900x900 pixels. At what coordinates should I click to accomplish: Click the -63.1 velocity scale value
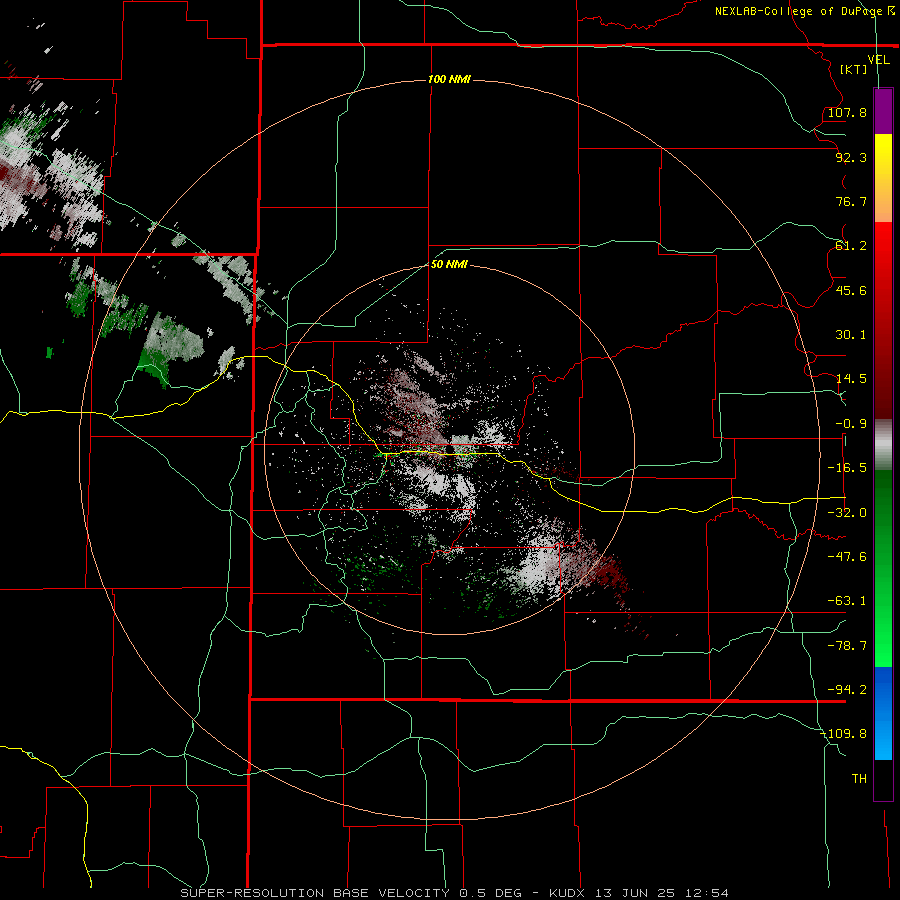tap(847, 601)
